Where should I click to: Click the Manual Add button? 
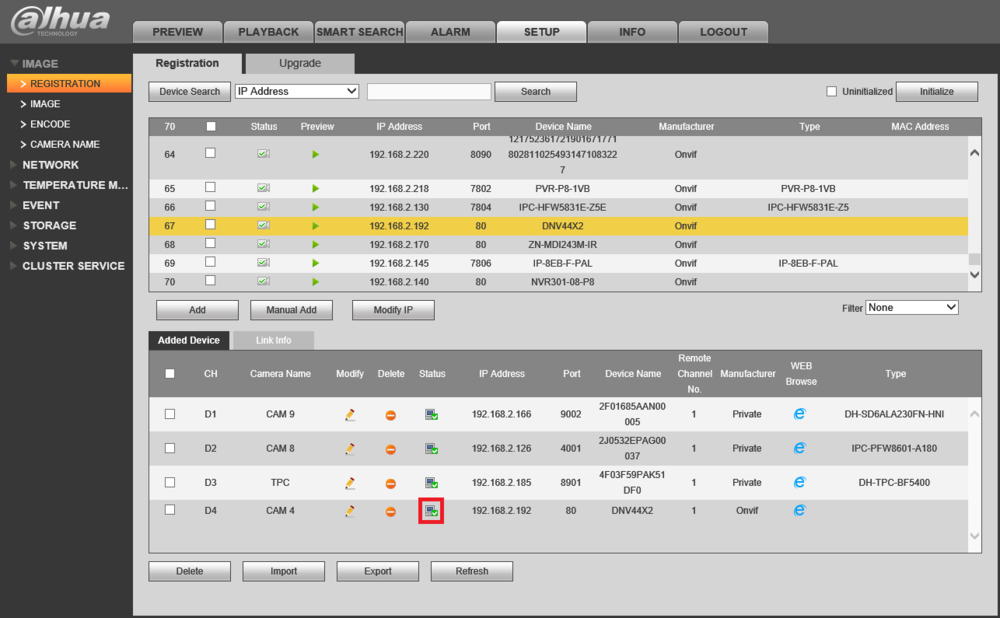[291, 310]
